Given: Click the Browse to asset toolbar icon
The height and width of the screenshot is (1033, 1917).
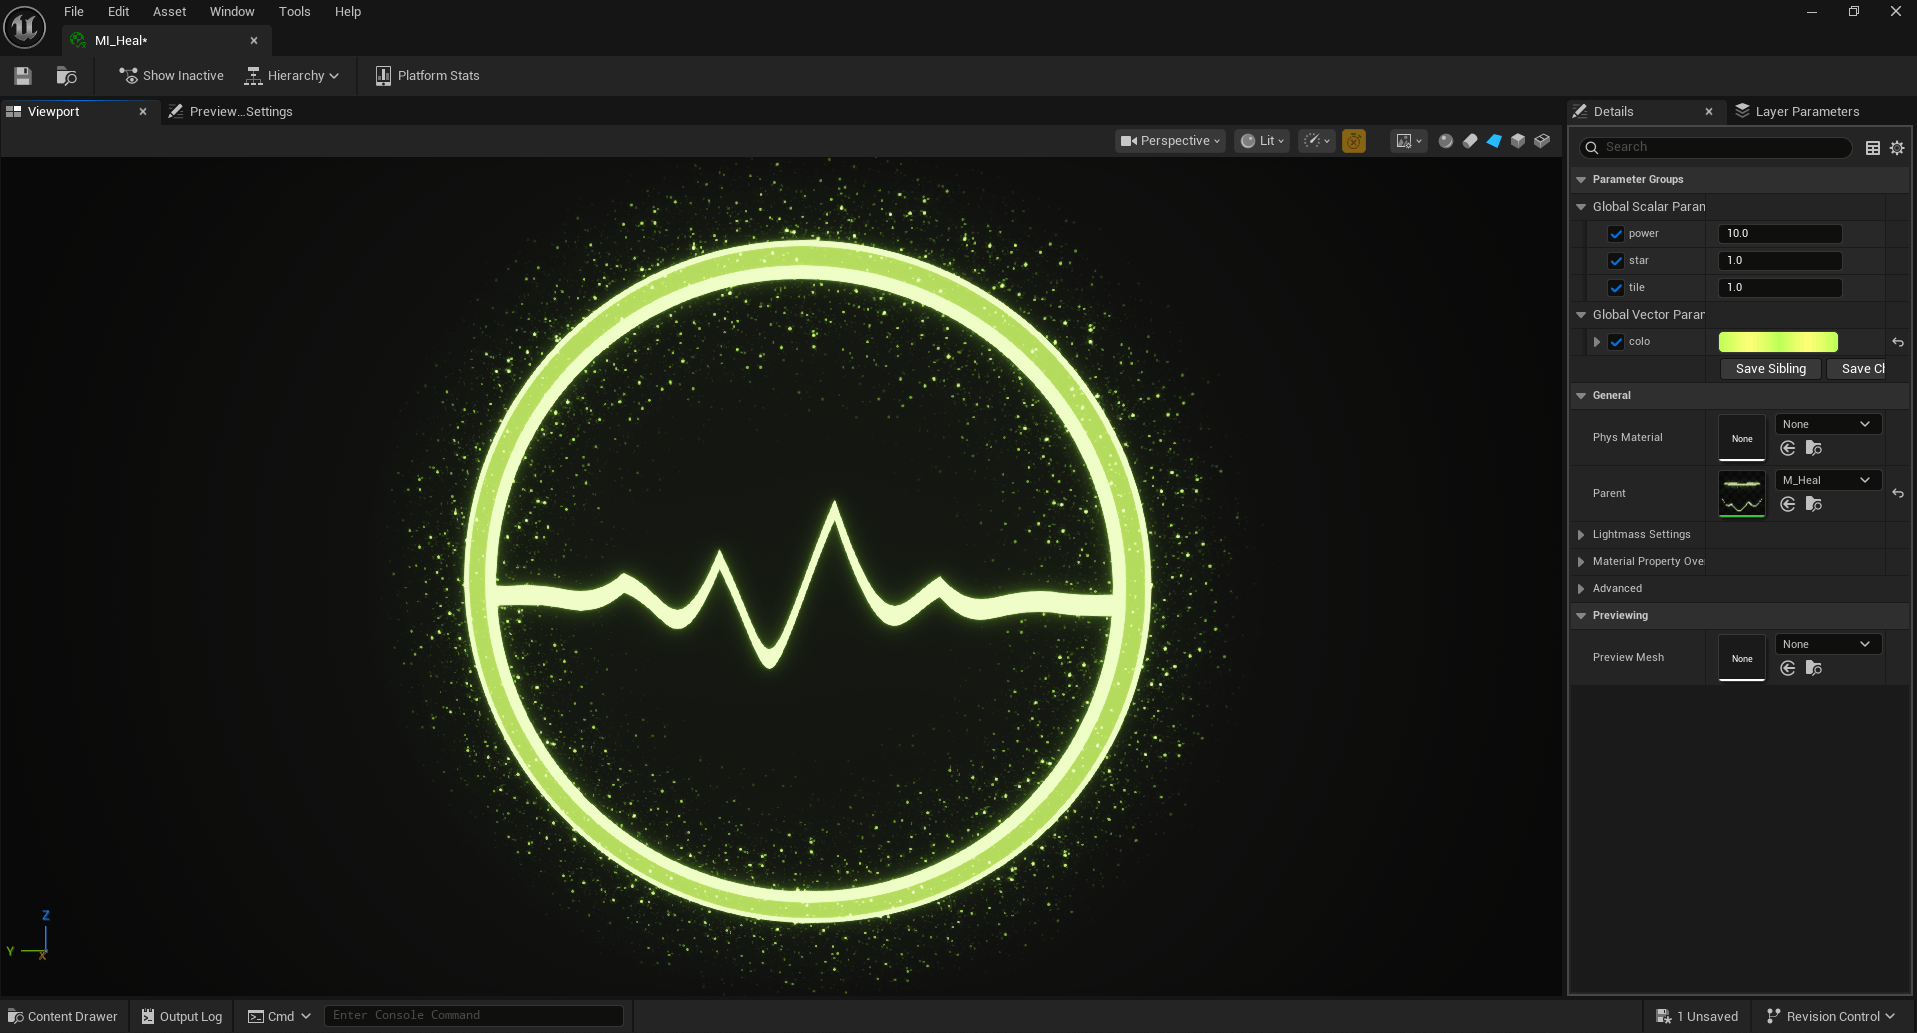Looking at the screenshot, I should (67, 76).
